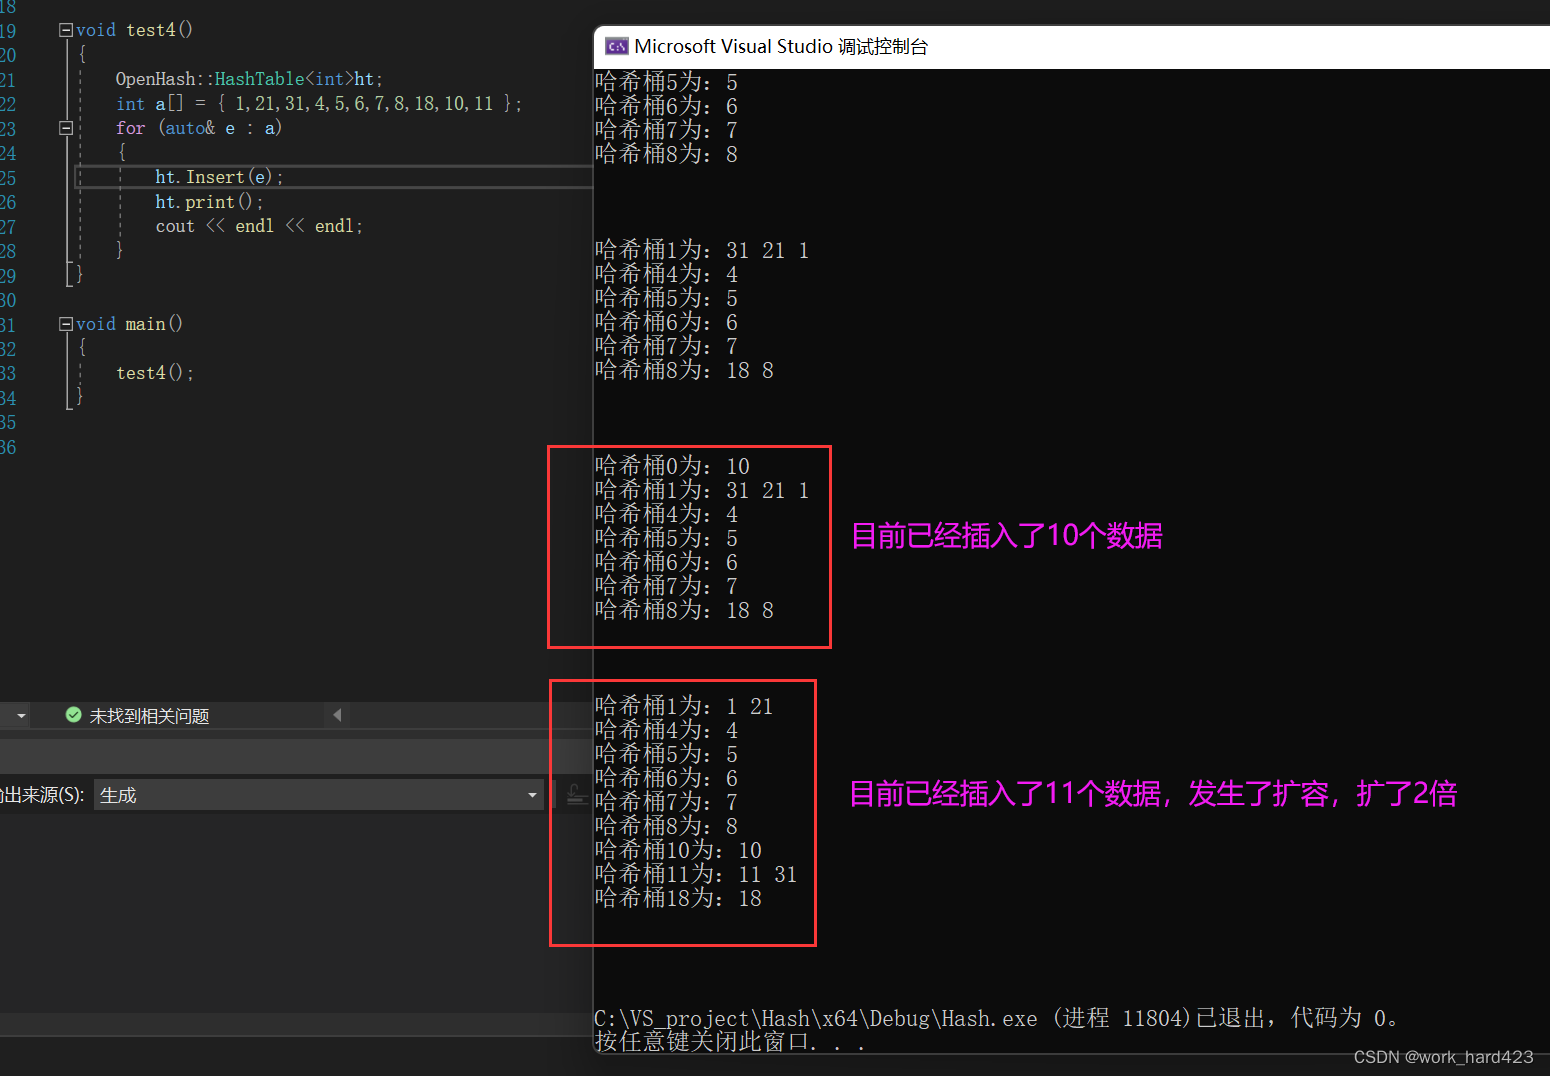Image resolution: width=1550 pixels, height=1076 pixels.
Task: Click the for (auto& e : a) line
Action: 199,128
